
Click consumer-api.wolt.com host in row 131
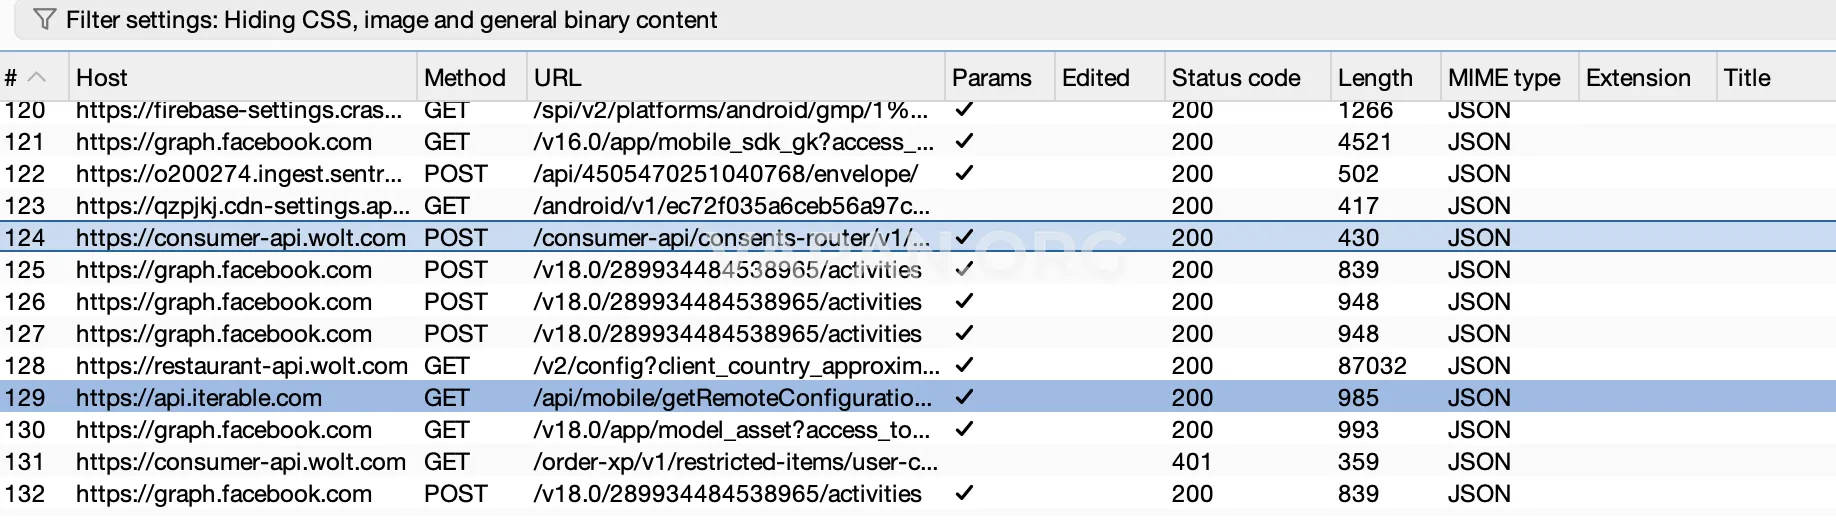241,462
